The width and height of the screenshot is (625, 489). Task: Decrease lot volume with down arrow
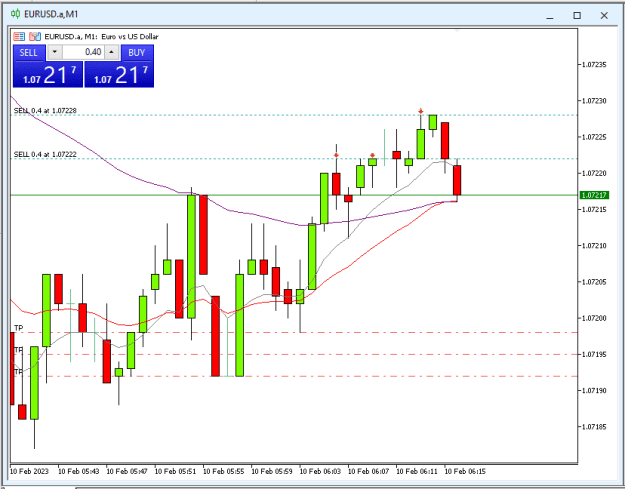55,52
